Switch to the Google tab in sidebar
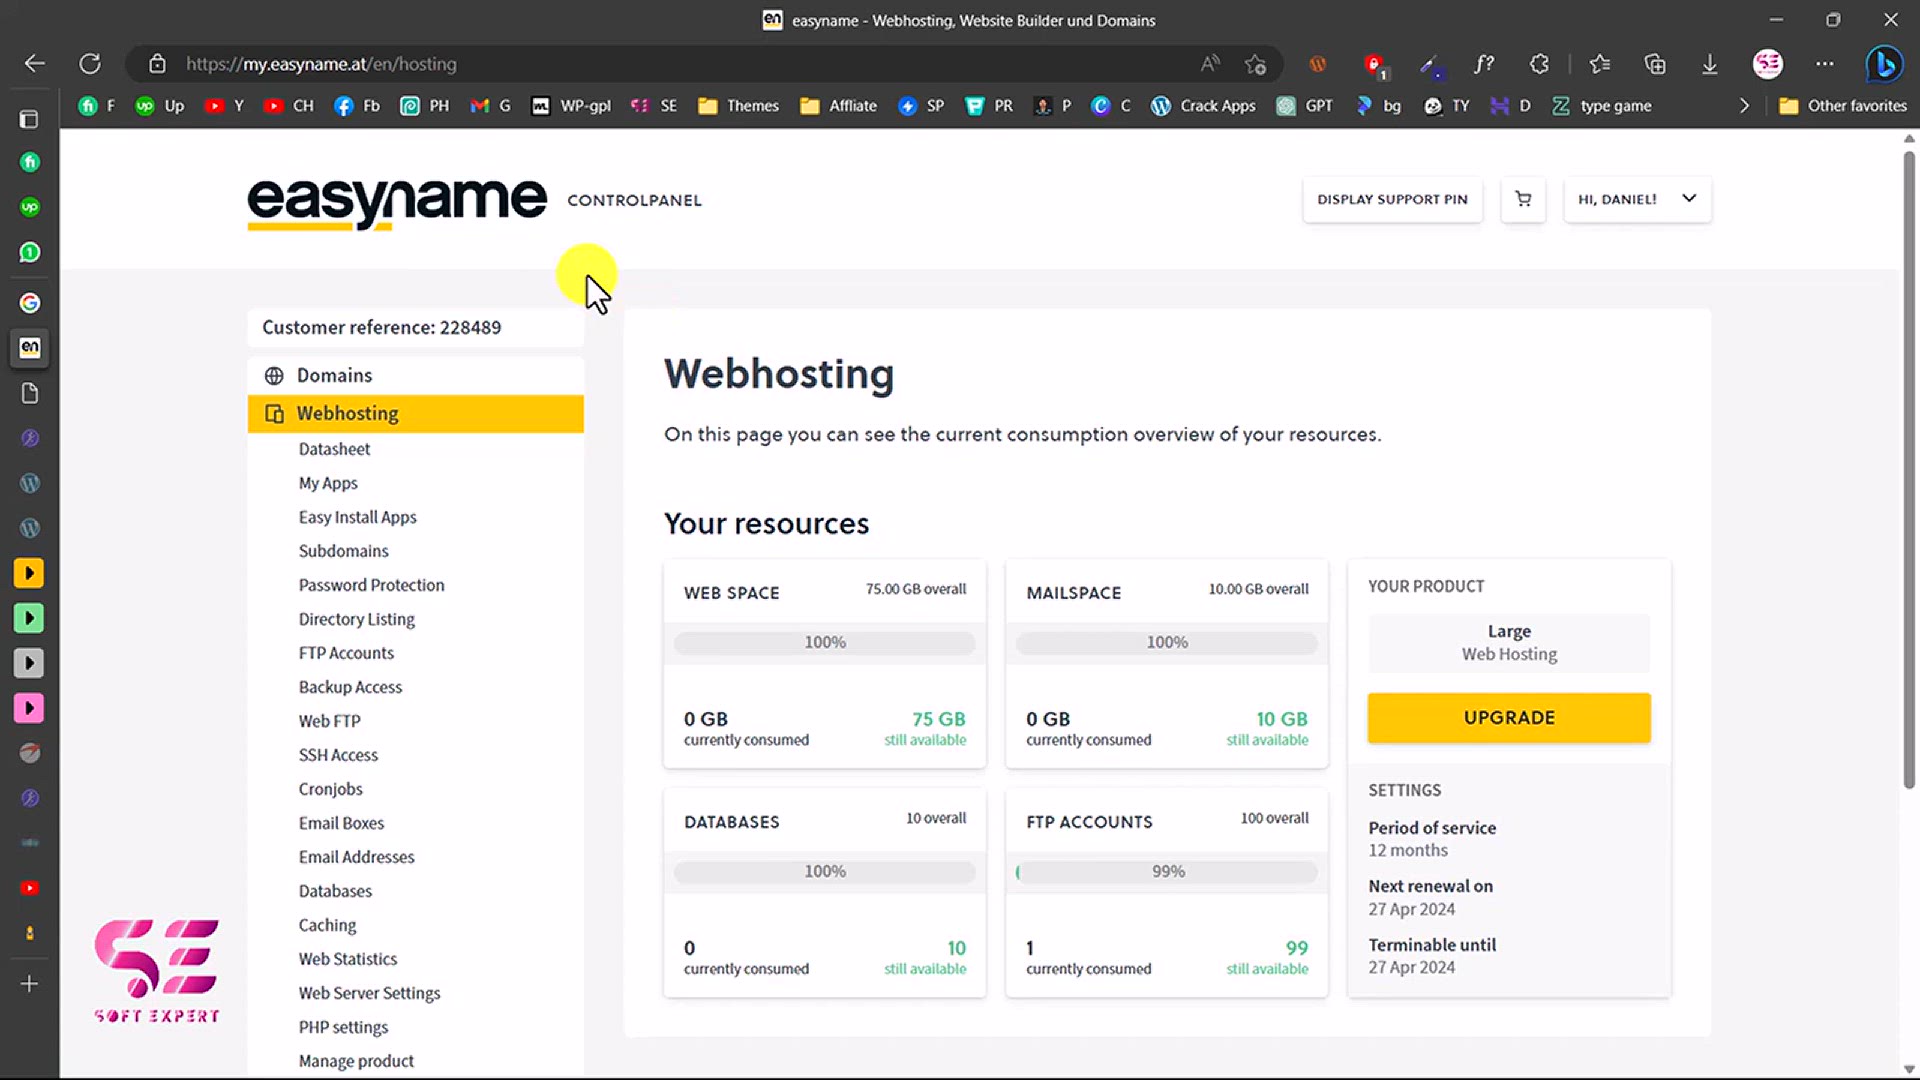Viewport: 1920px width, 1080px height. click(29, 303)
